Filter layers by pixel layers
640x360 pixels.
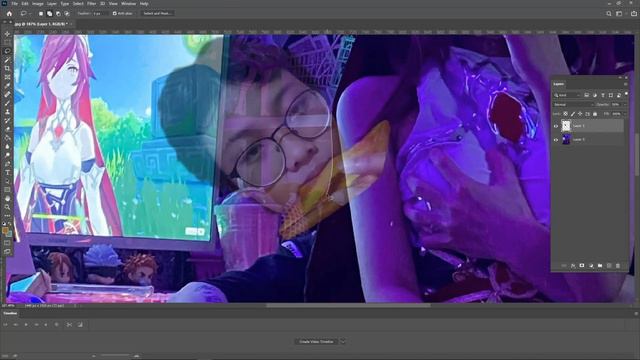coord(587,95)
